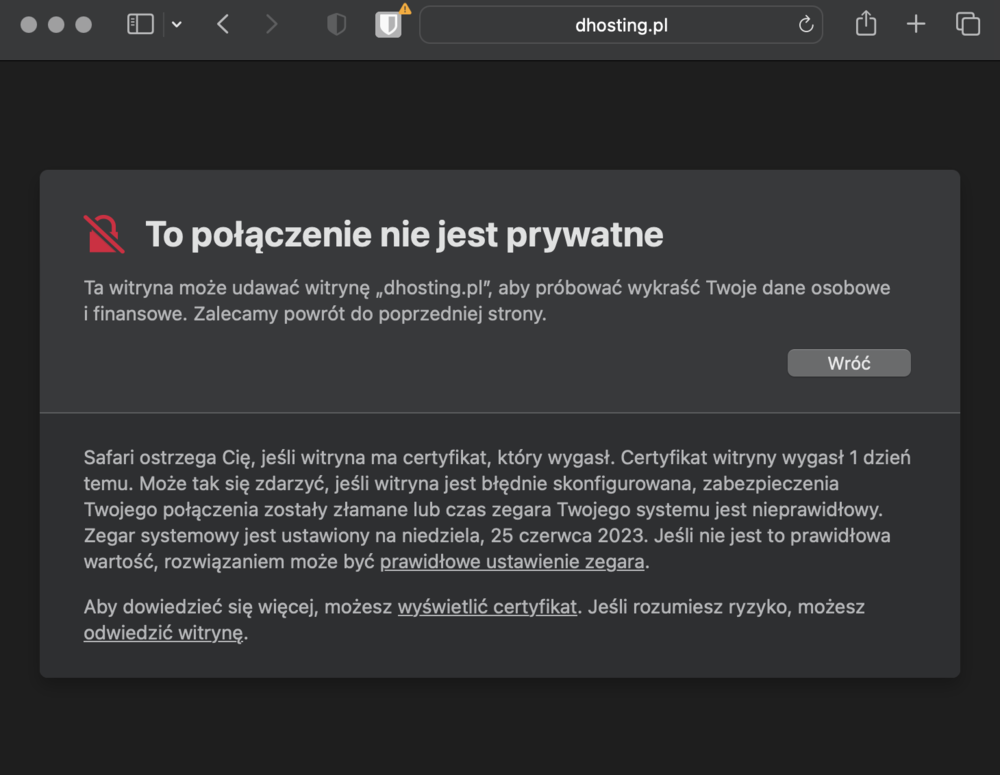
Task: Open a new tab with the plus icon
Action: pyautogui.click(x=915, y=24)
